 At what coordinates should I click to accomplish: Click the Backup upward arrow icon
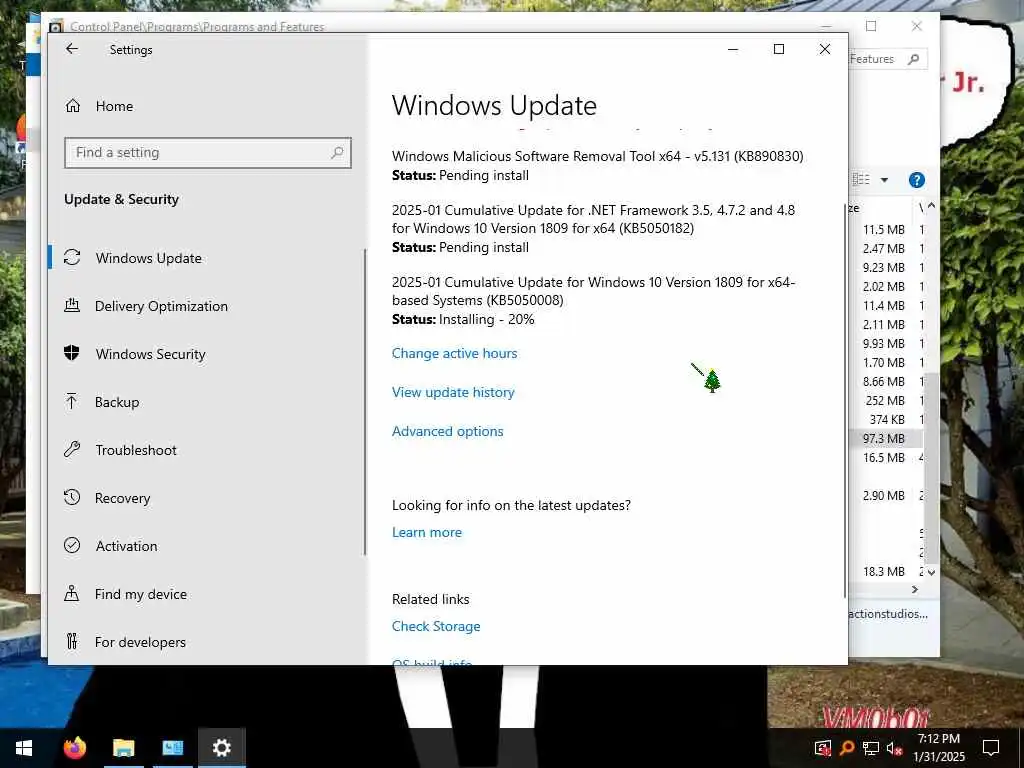(x=72, y=401)
